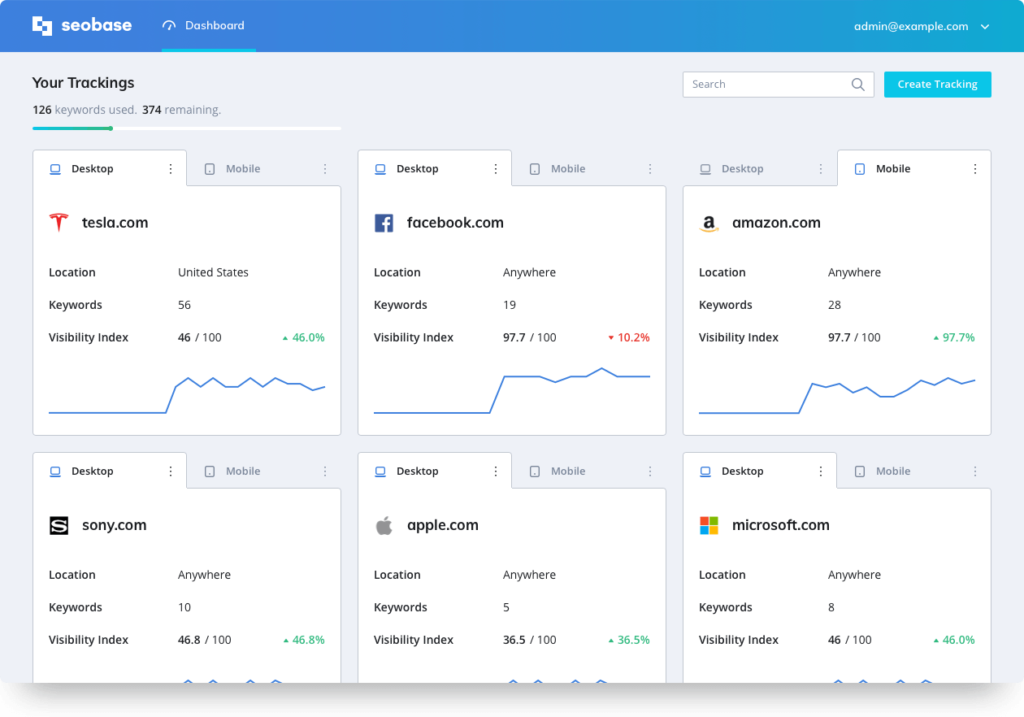Click the Amazon logo icon
Screen dimensions: 1024x717
[x=709, y=223]
